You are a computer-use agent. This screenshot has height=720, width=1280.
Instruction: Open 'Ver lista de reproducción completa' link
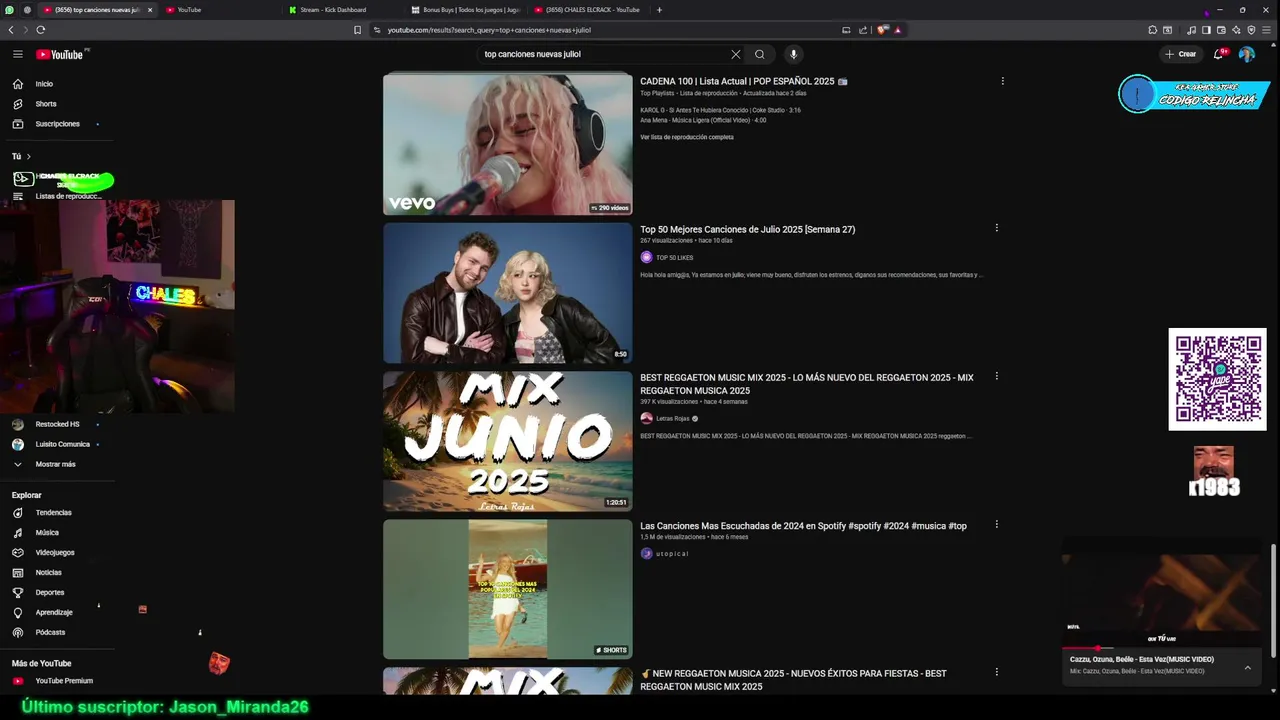(x=687, y=137)
